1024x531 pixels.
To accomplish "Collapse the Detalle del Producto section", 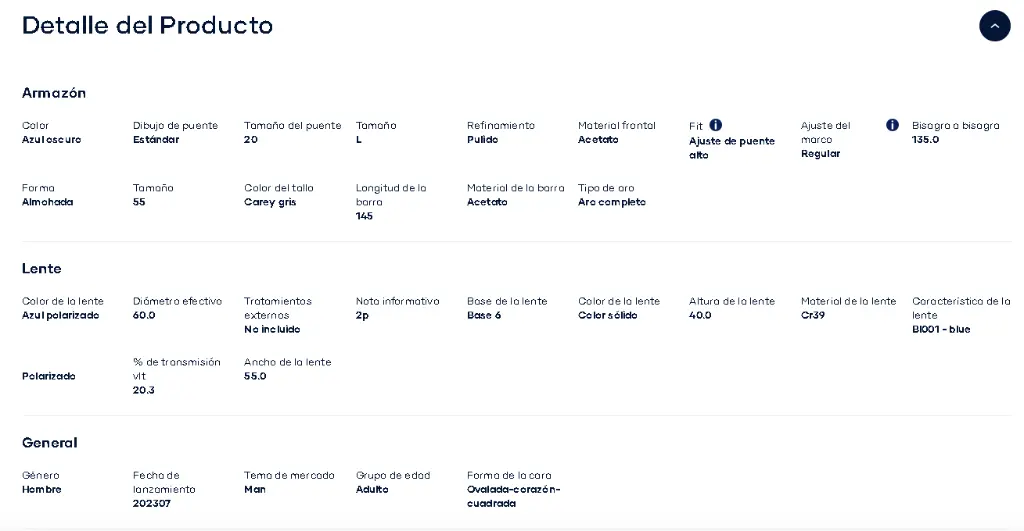I will click(994, 25).
